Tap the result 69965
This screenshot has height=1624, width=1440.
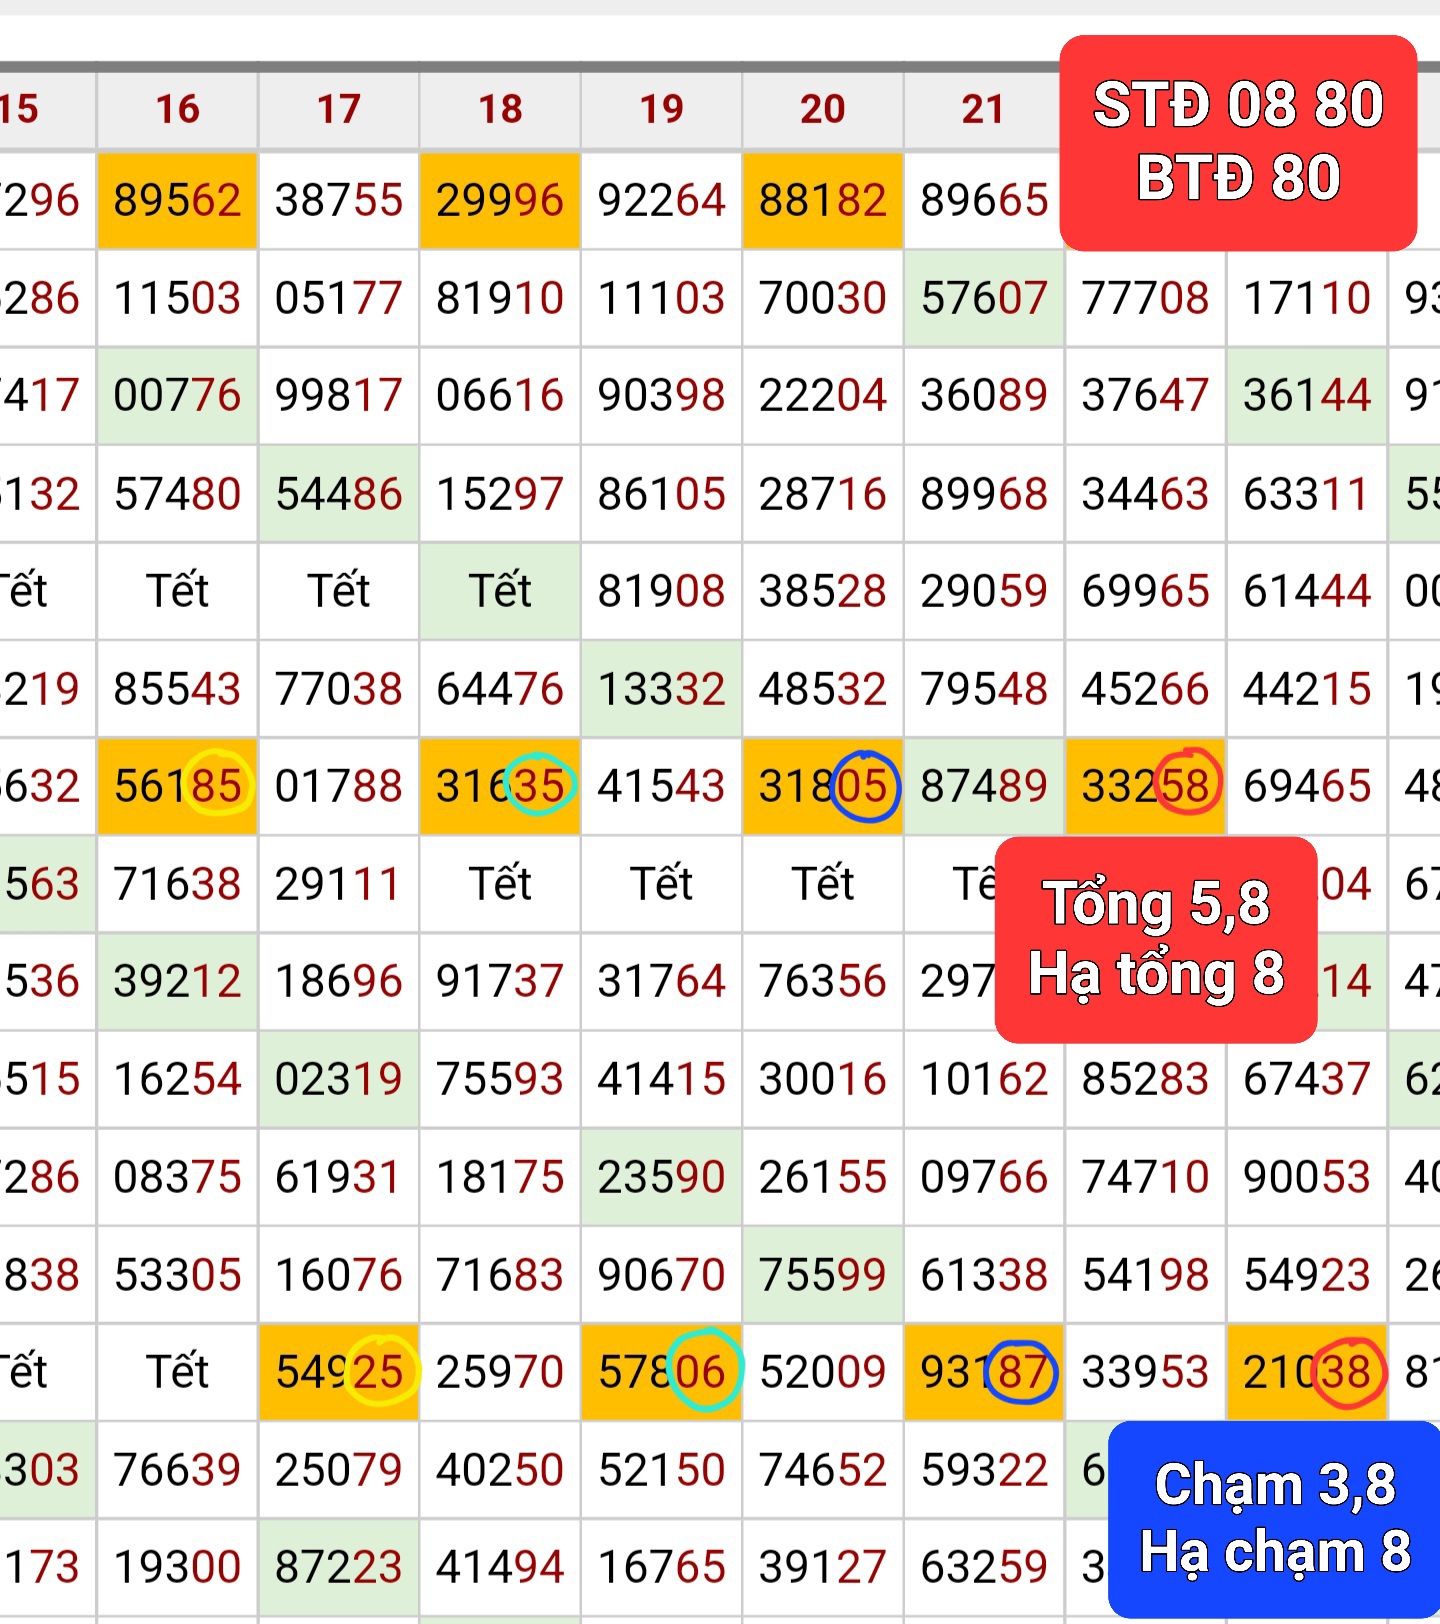(x=1146, y=591)
